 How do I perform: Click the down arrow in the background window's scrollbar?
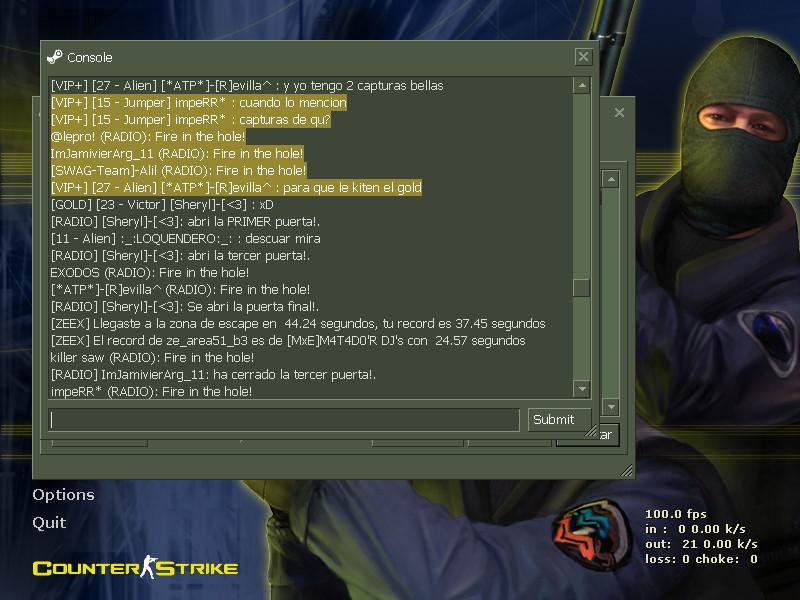click(x=611, y=407)
